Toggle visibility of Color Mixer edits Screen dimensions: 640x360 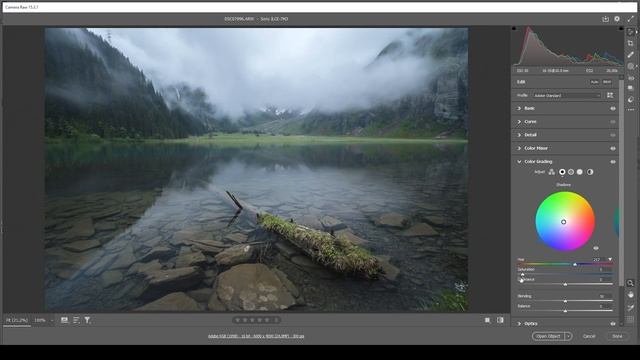pyautogui.click(x=613, y=149)
